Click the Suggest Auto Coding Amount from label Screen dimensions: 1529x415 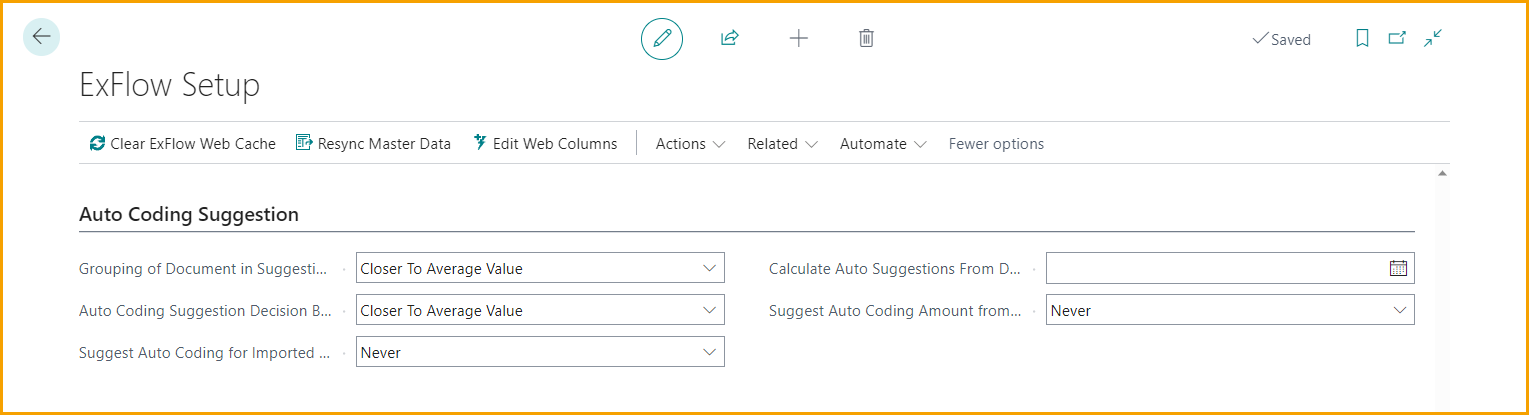(895, 310)
